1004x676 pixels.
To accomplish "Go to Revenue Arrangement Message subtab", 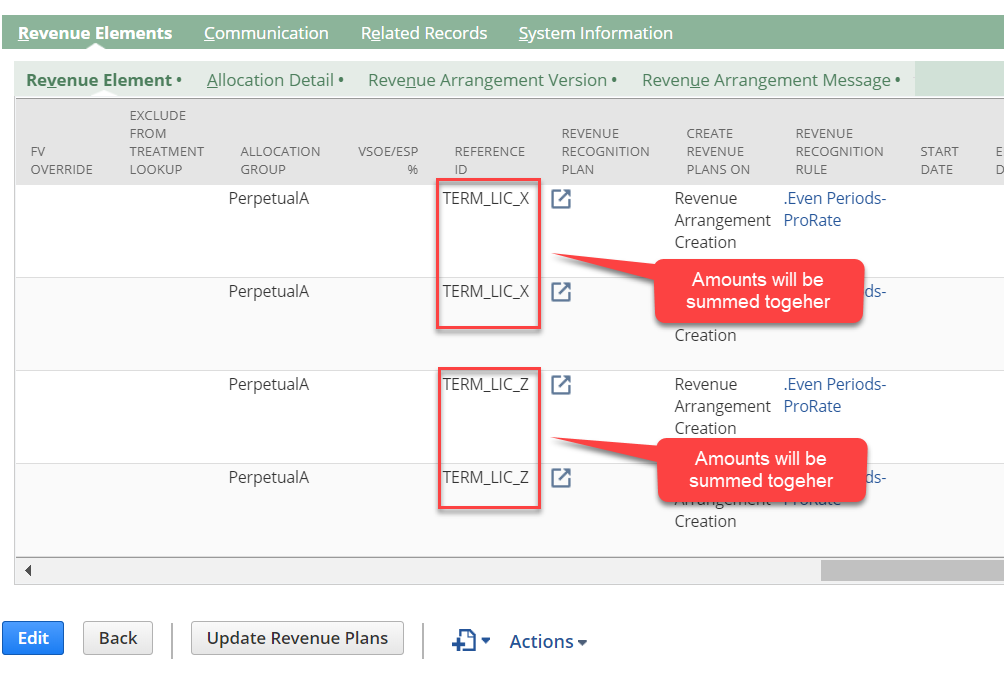I will (x=766, y=80).
